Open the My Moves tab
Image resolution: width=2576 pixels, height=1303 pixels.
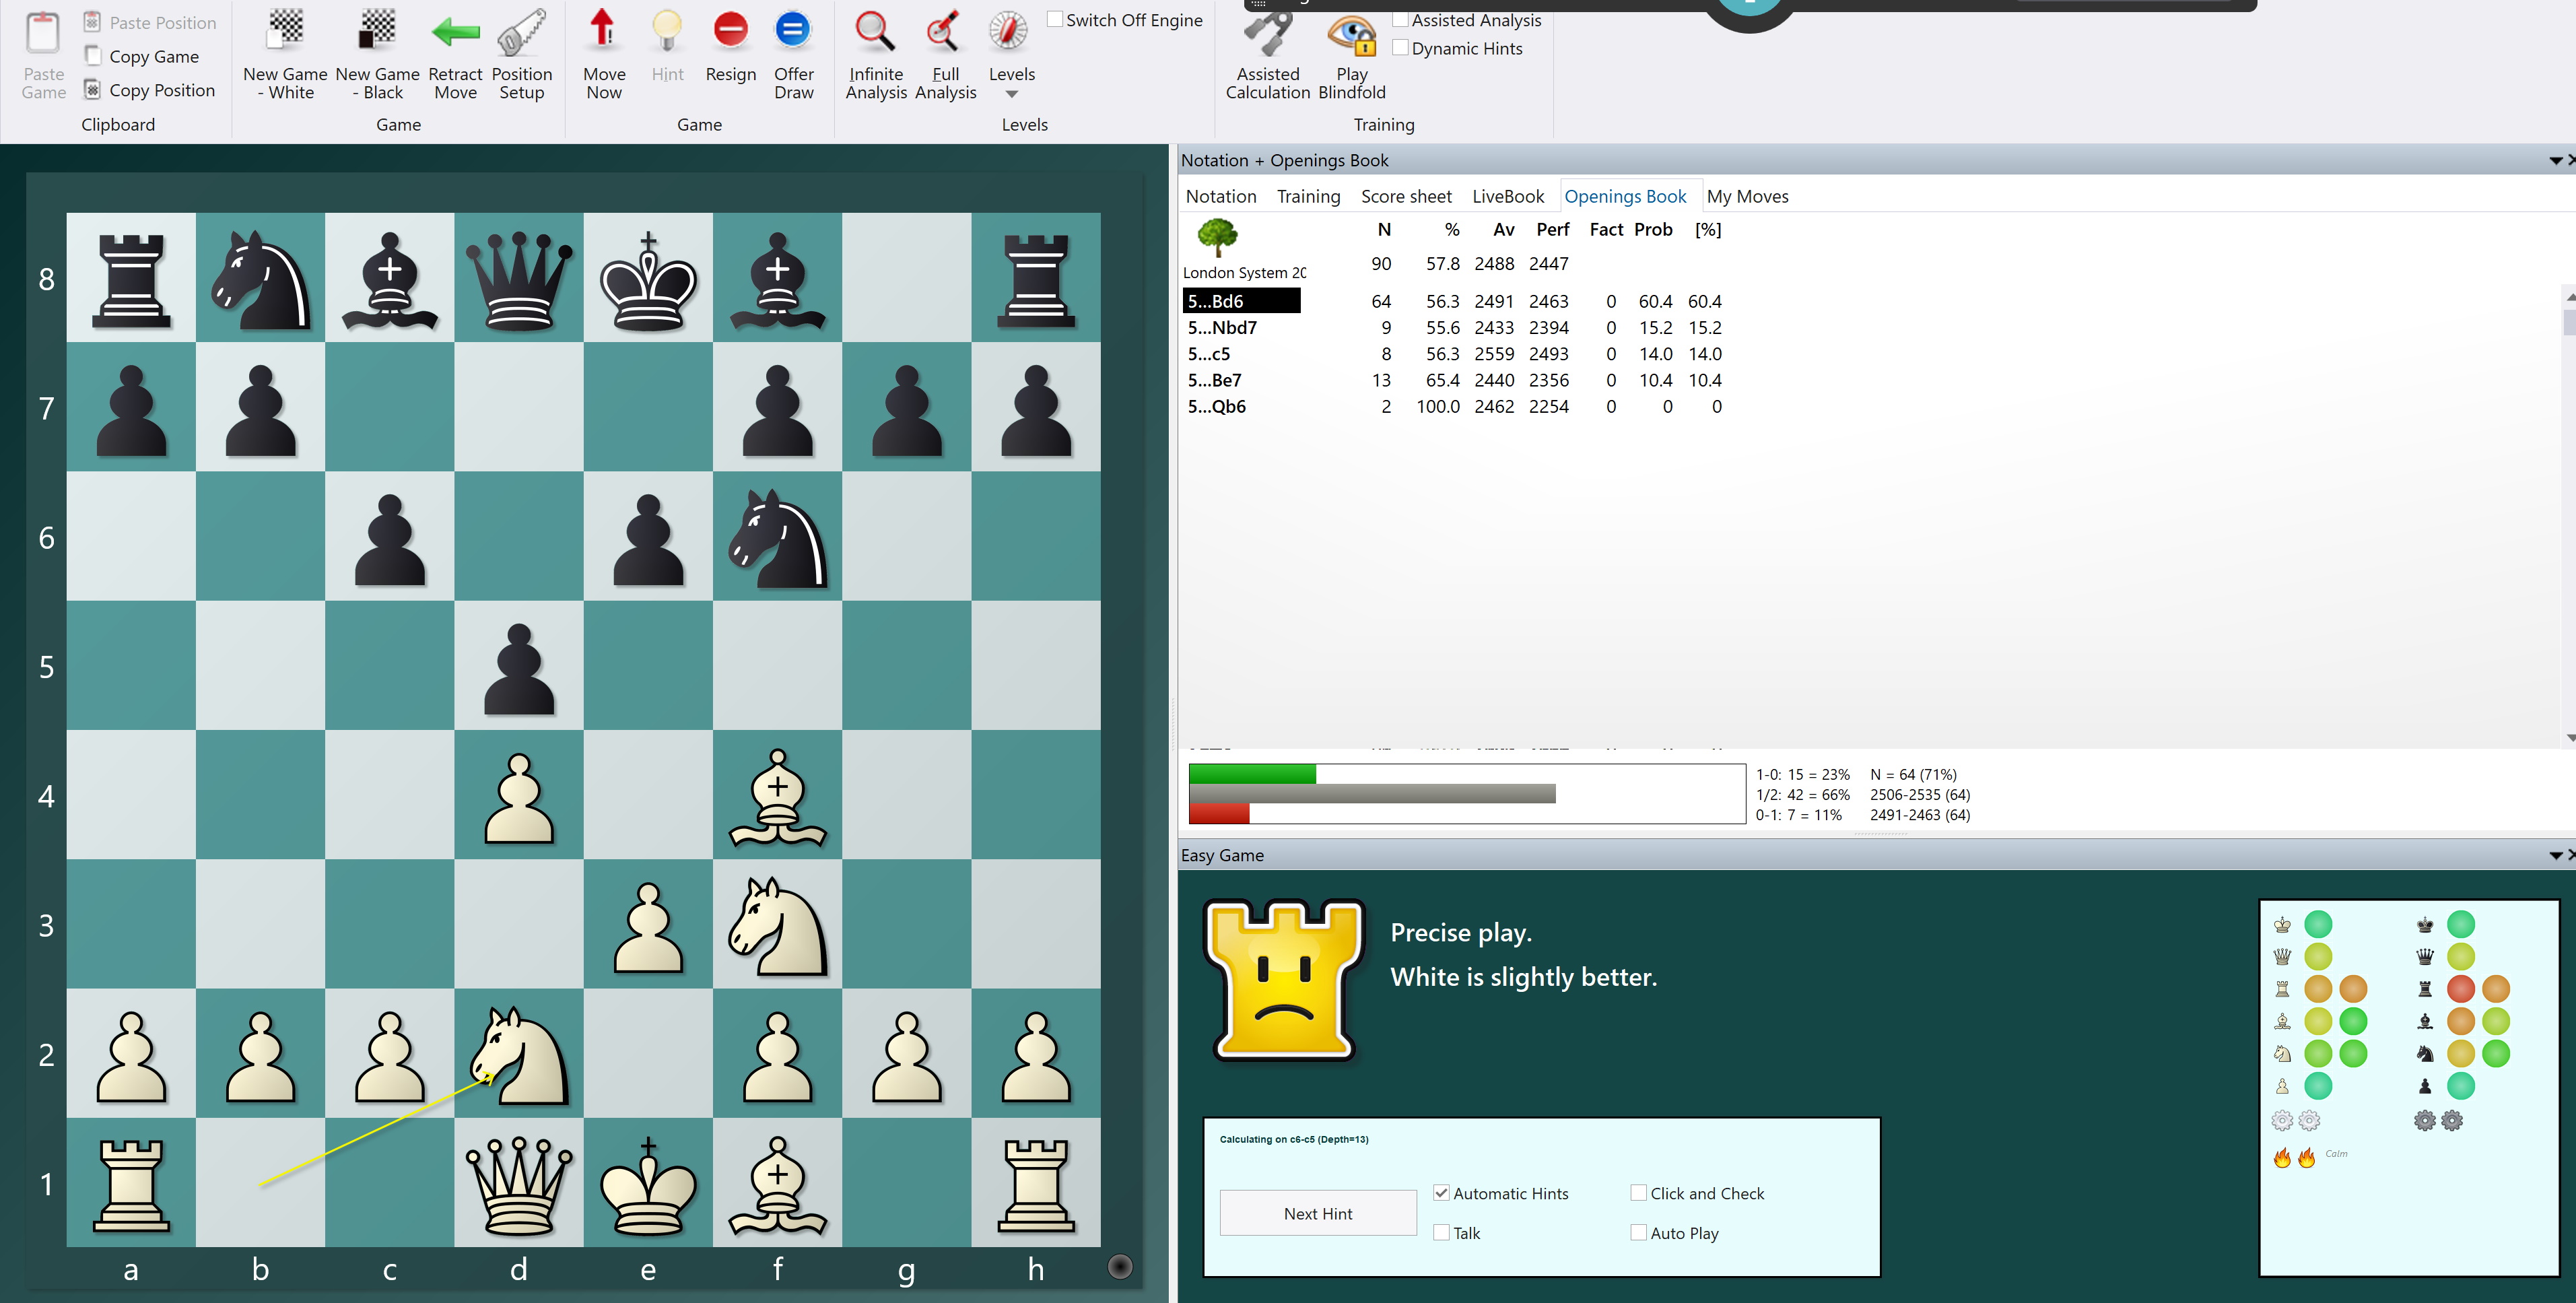tap(1748, 196)
